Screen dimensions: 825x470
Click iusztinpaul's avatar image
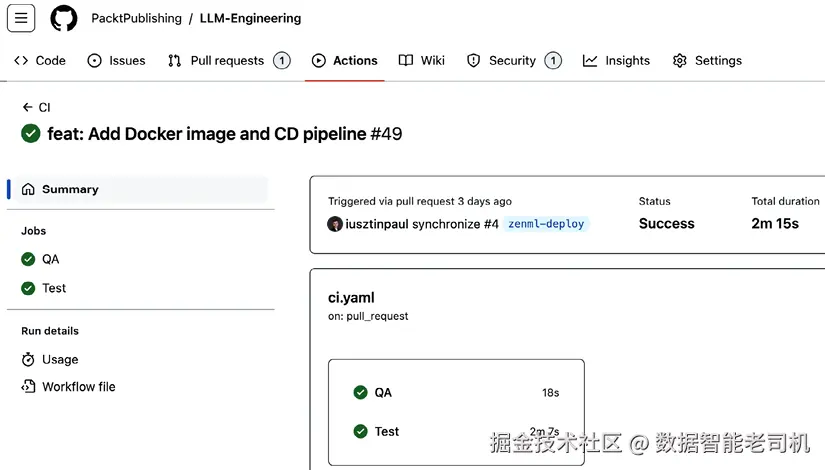point(335,224)
